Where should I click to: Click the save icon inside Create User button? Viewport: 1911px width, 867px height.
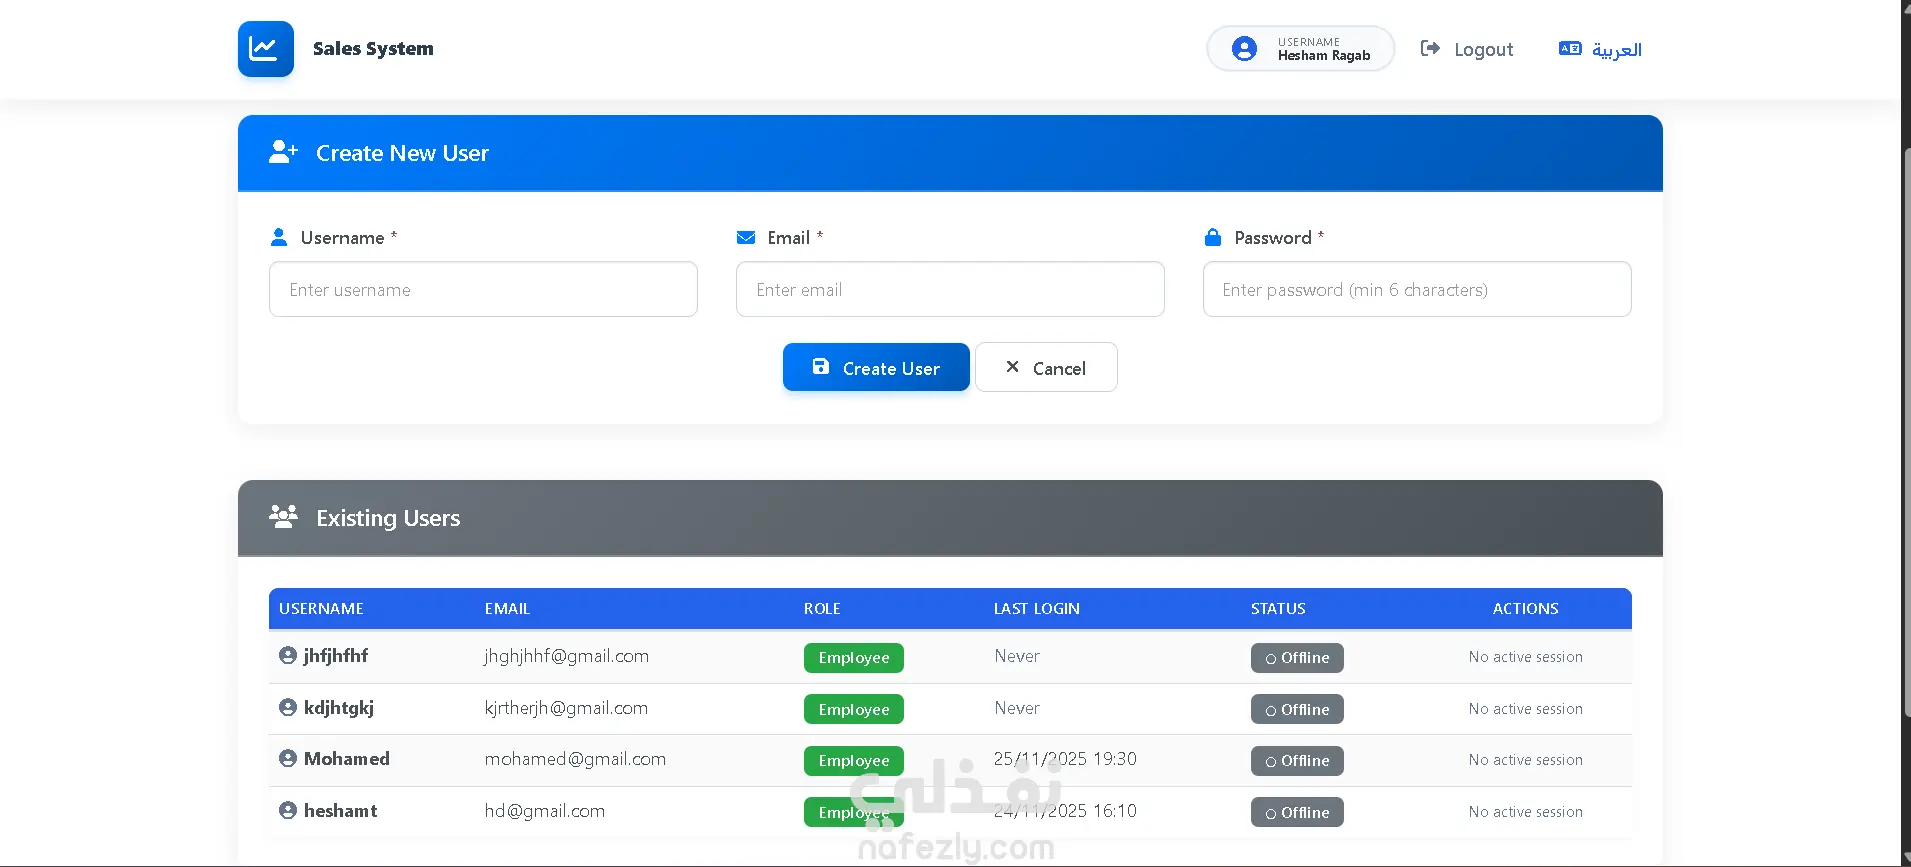821,366
